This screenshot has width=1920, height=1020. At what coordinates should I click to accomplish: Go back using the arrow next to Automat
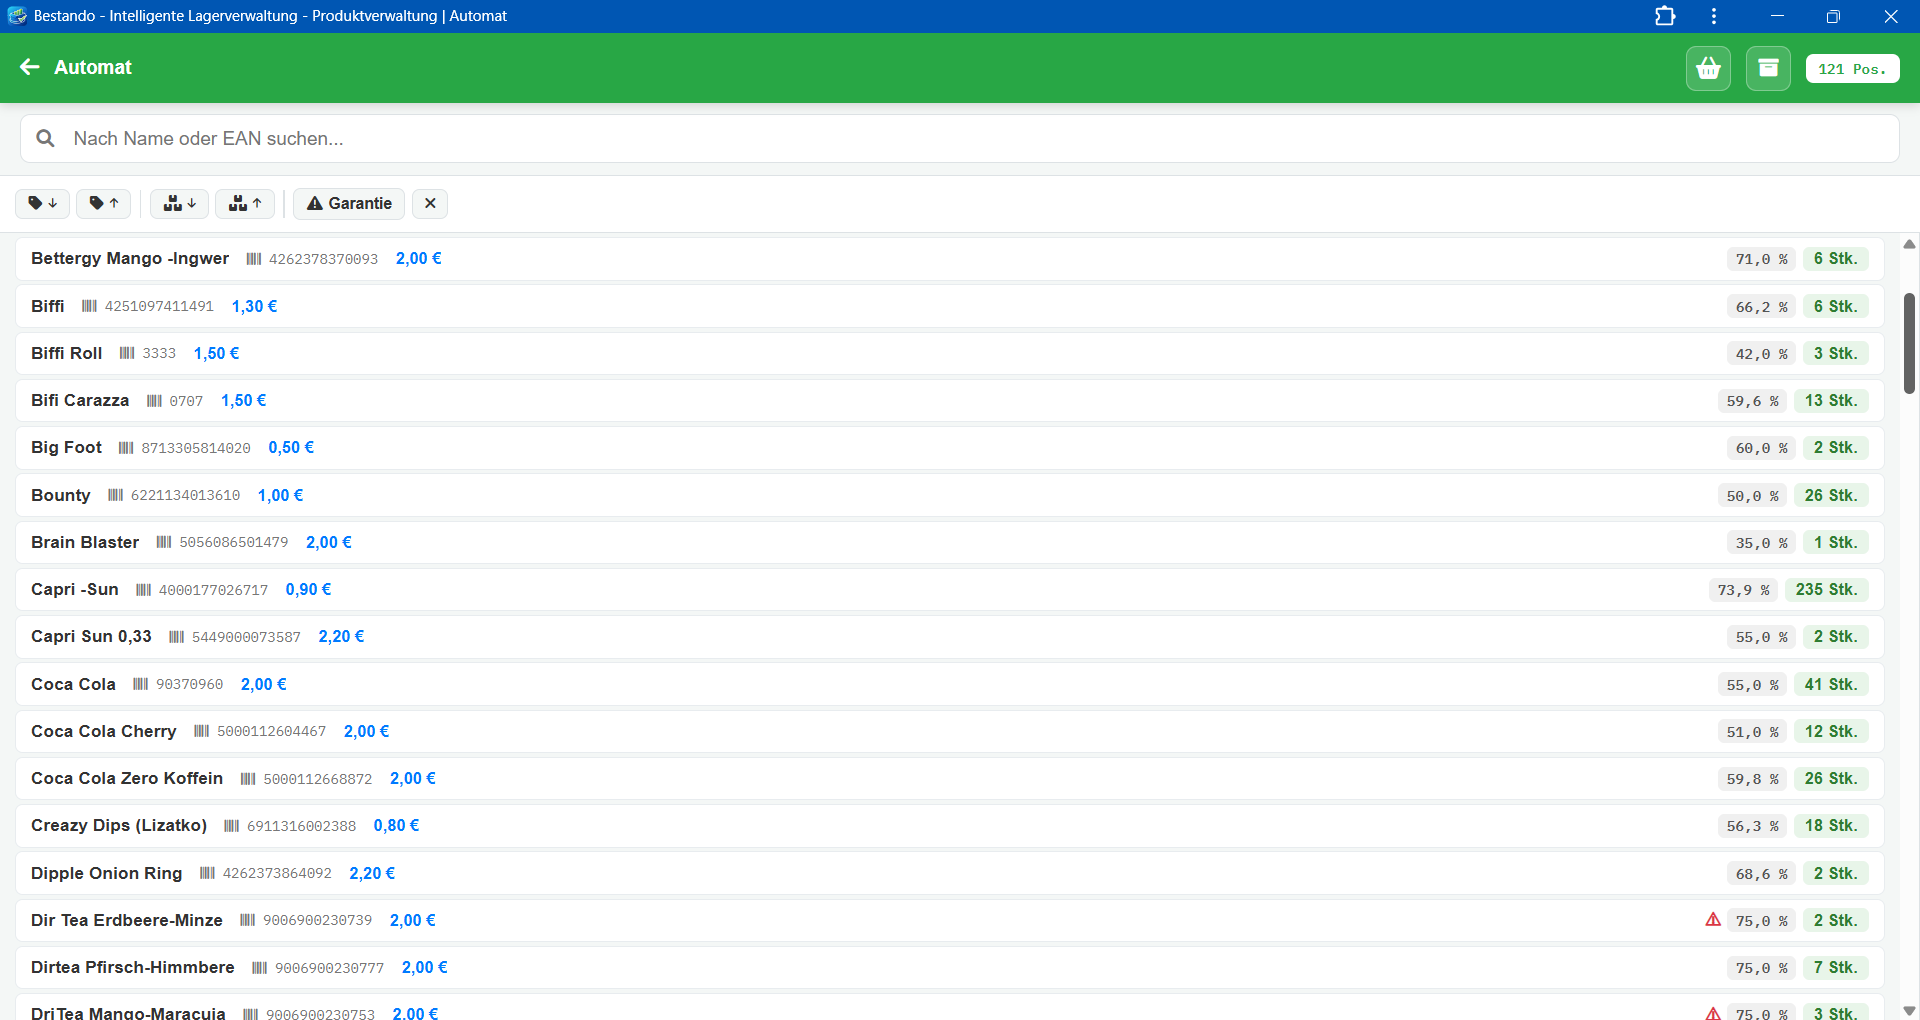tap(30, 67)
